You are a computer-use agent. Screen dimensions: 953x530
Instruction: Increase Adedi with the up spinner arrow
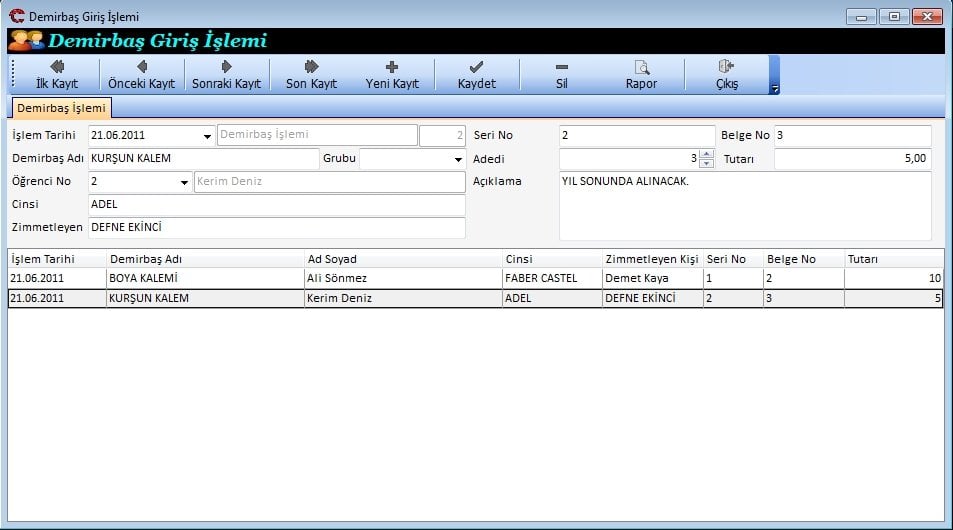click(707, 154)
